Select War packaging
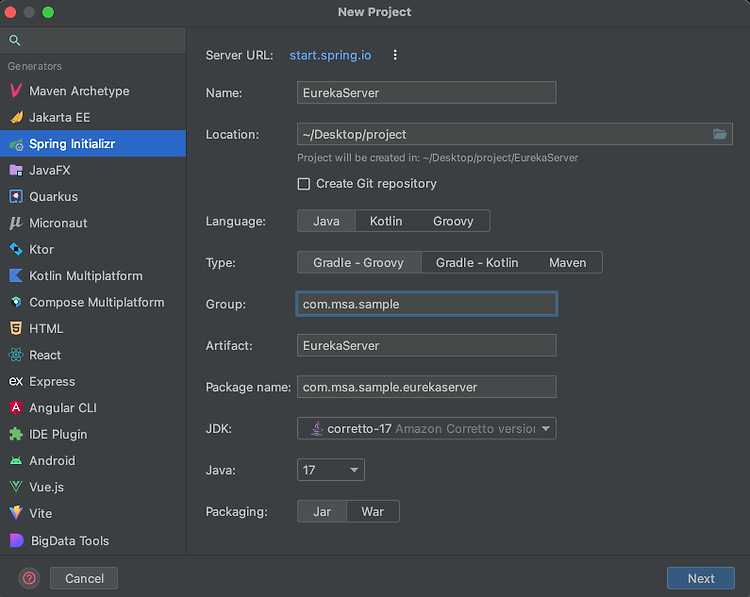This screenshot has width=750, height=597. pos(373,512)
